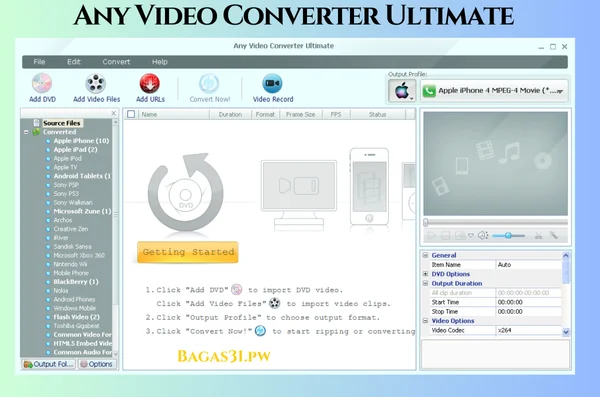The height and width of the screenshot is (397, 600).
Task: Click the volume slider under preview
Action: click(509, 235)
